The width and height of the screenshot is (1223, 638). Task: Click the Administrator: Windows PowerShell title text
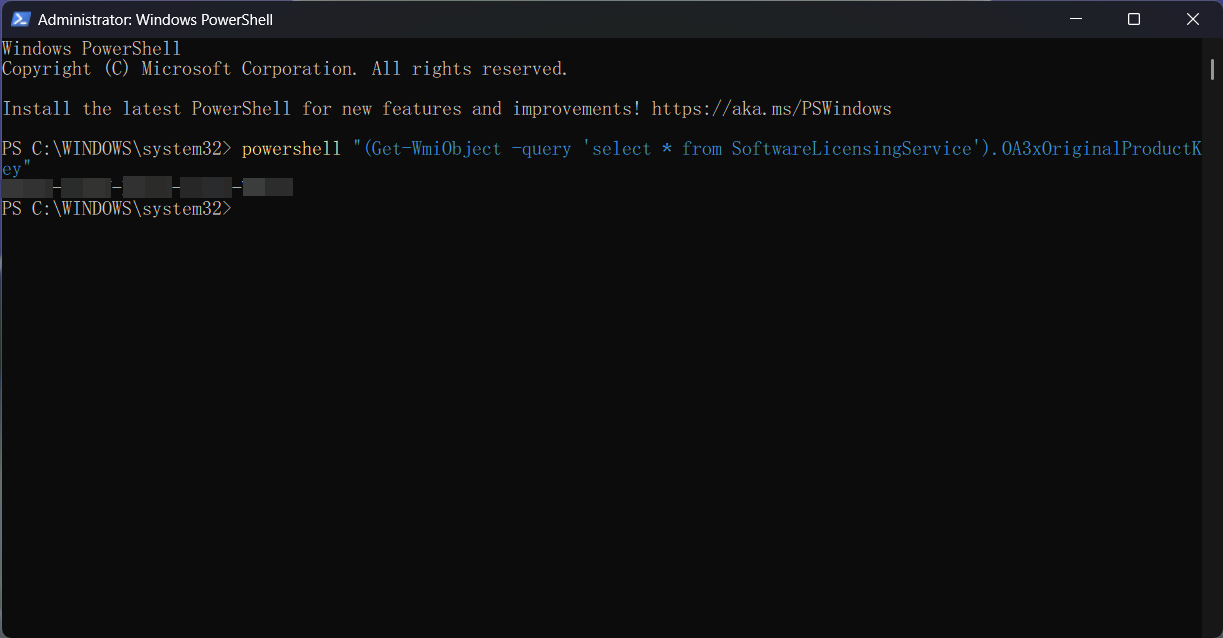(x=155, y=18)
